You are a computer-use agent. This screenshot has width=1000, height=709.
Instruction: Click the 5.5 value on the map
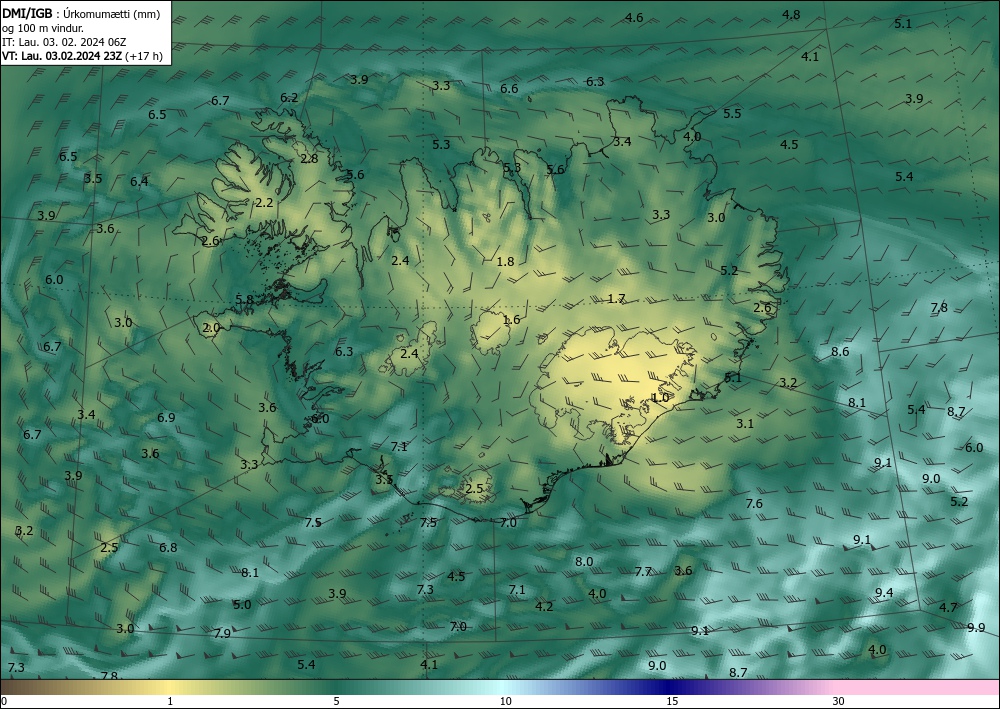[732, 113]
